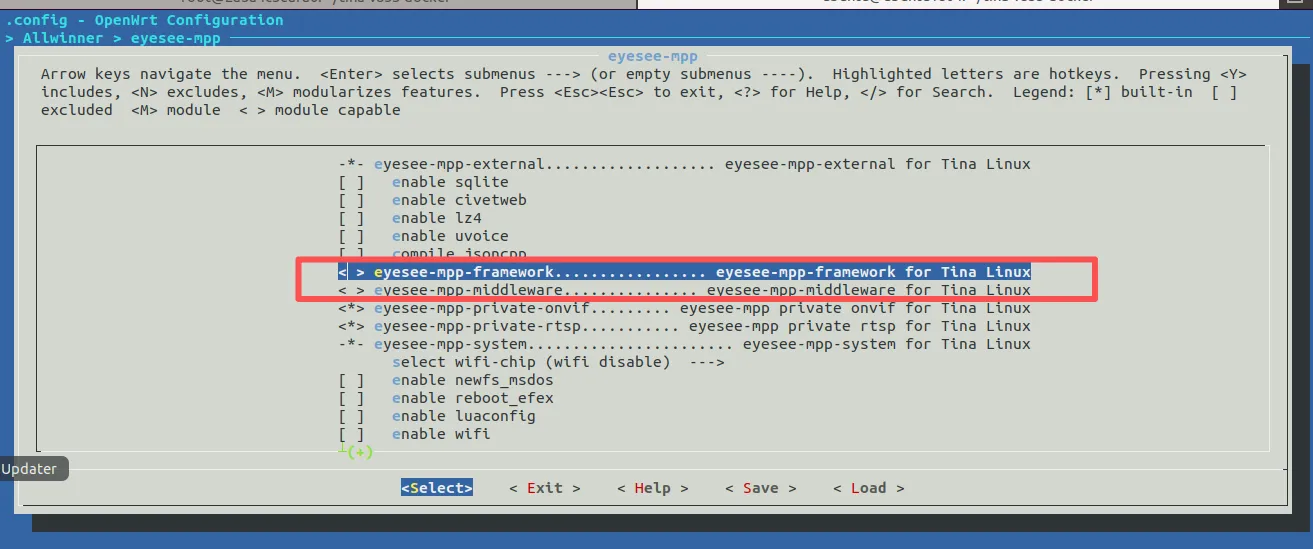Click the Load button
1313x549 pixels.
coord(868,488)
